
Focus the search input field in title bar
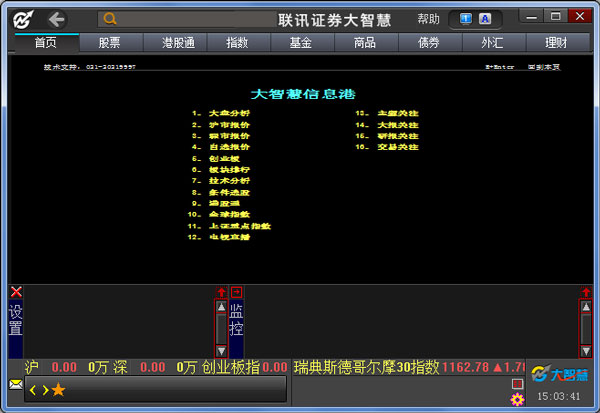click(188, 19)
